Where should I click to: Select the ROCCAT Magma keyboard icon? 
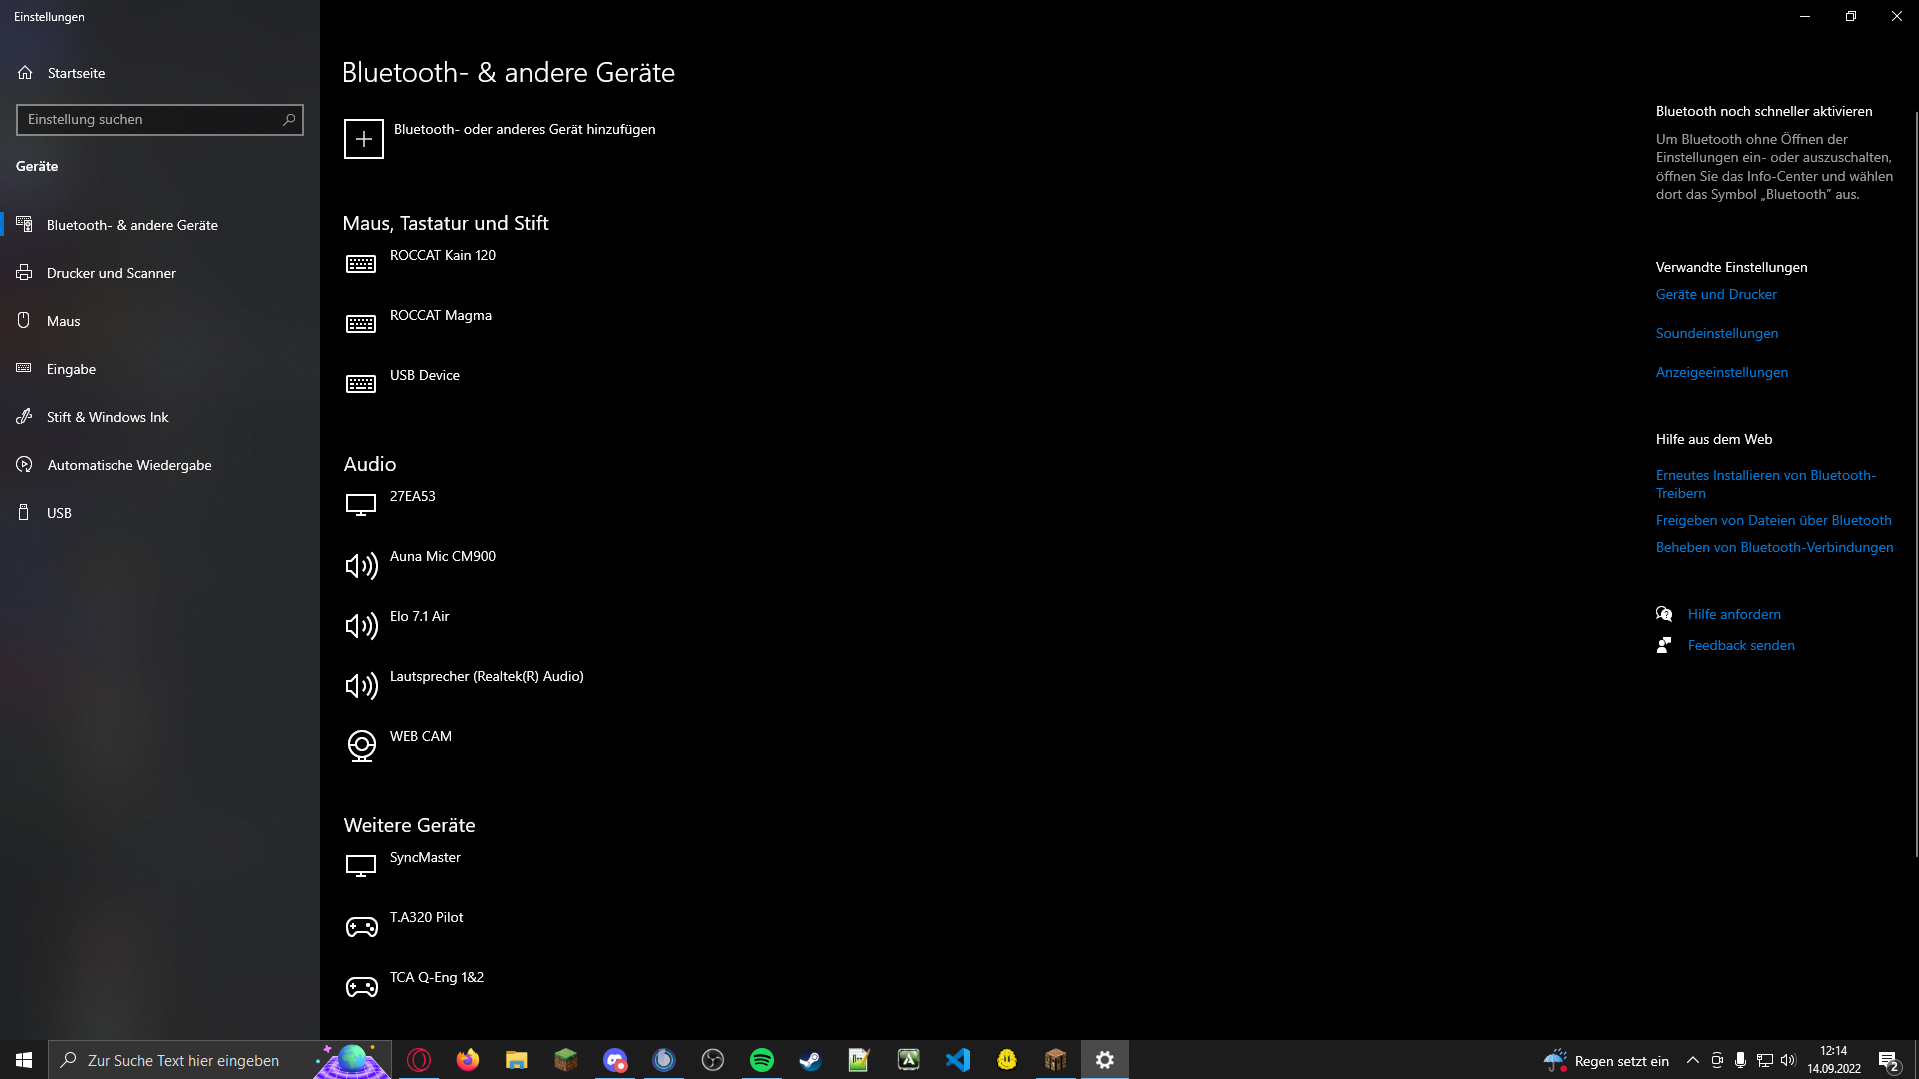tap(361, 324)
